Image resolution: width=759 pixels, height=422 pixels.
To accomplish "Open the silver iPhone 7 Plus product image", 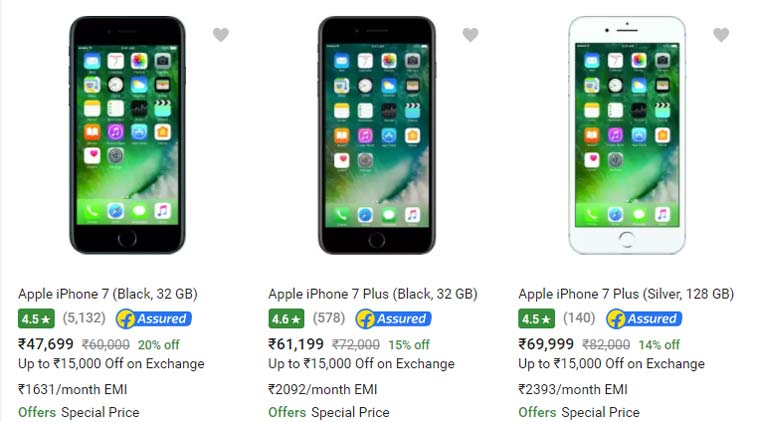I will coord(627,135).
